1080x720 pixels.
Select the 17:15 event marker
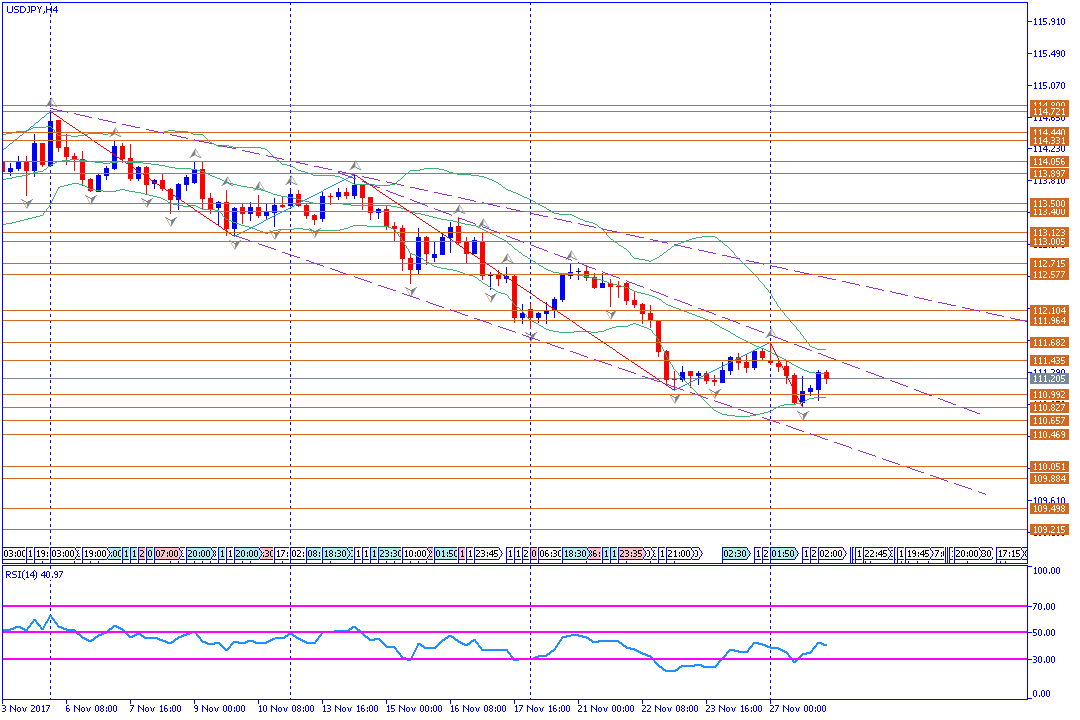pyautogui.click(x=1012, y=553)
